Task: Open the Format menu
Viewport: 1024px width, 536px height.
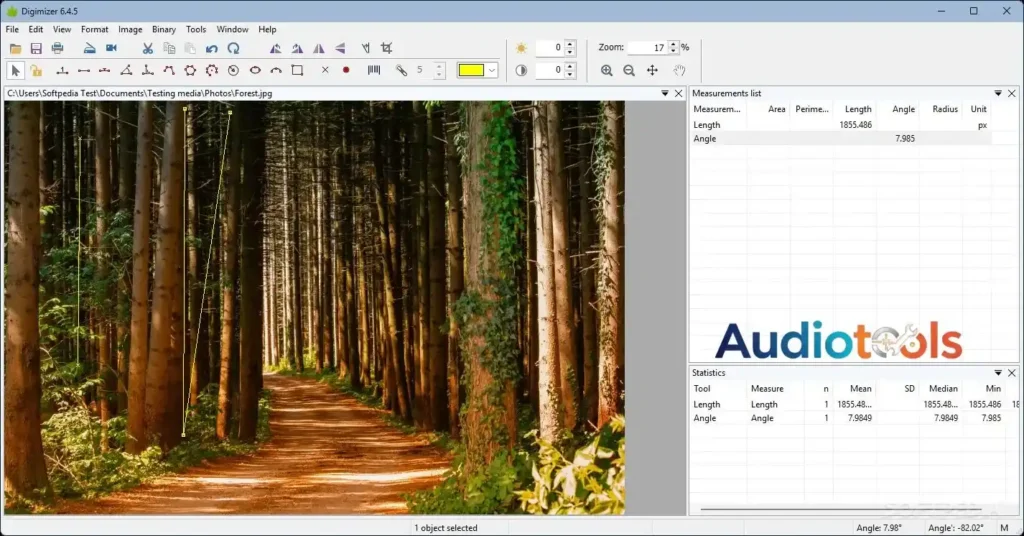Action: click(x=95, y=29)
